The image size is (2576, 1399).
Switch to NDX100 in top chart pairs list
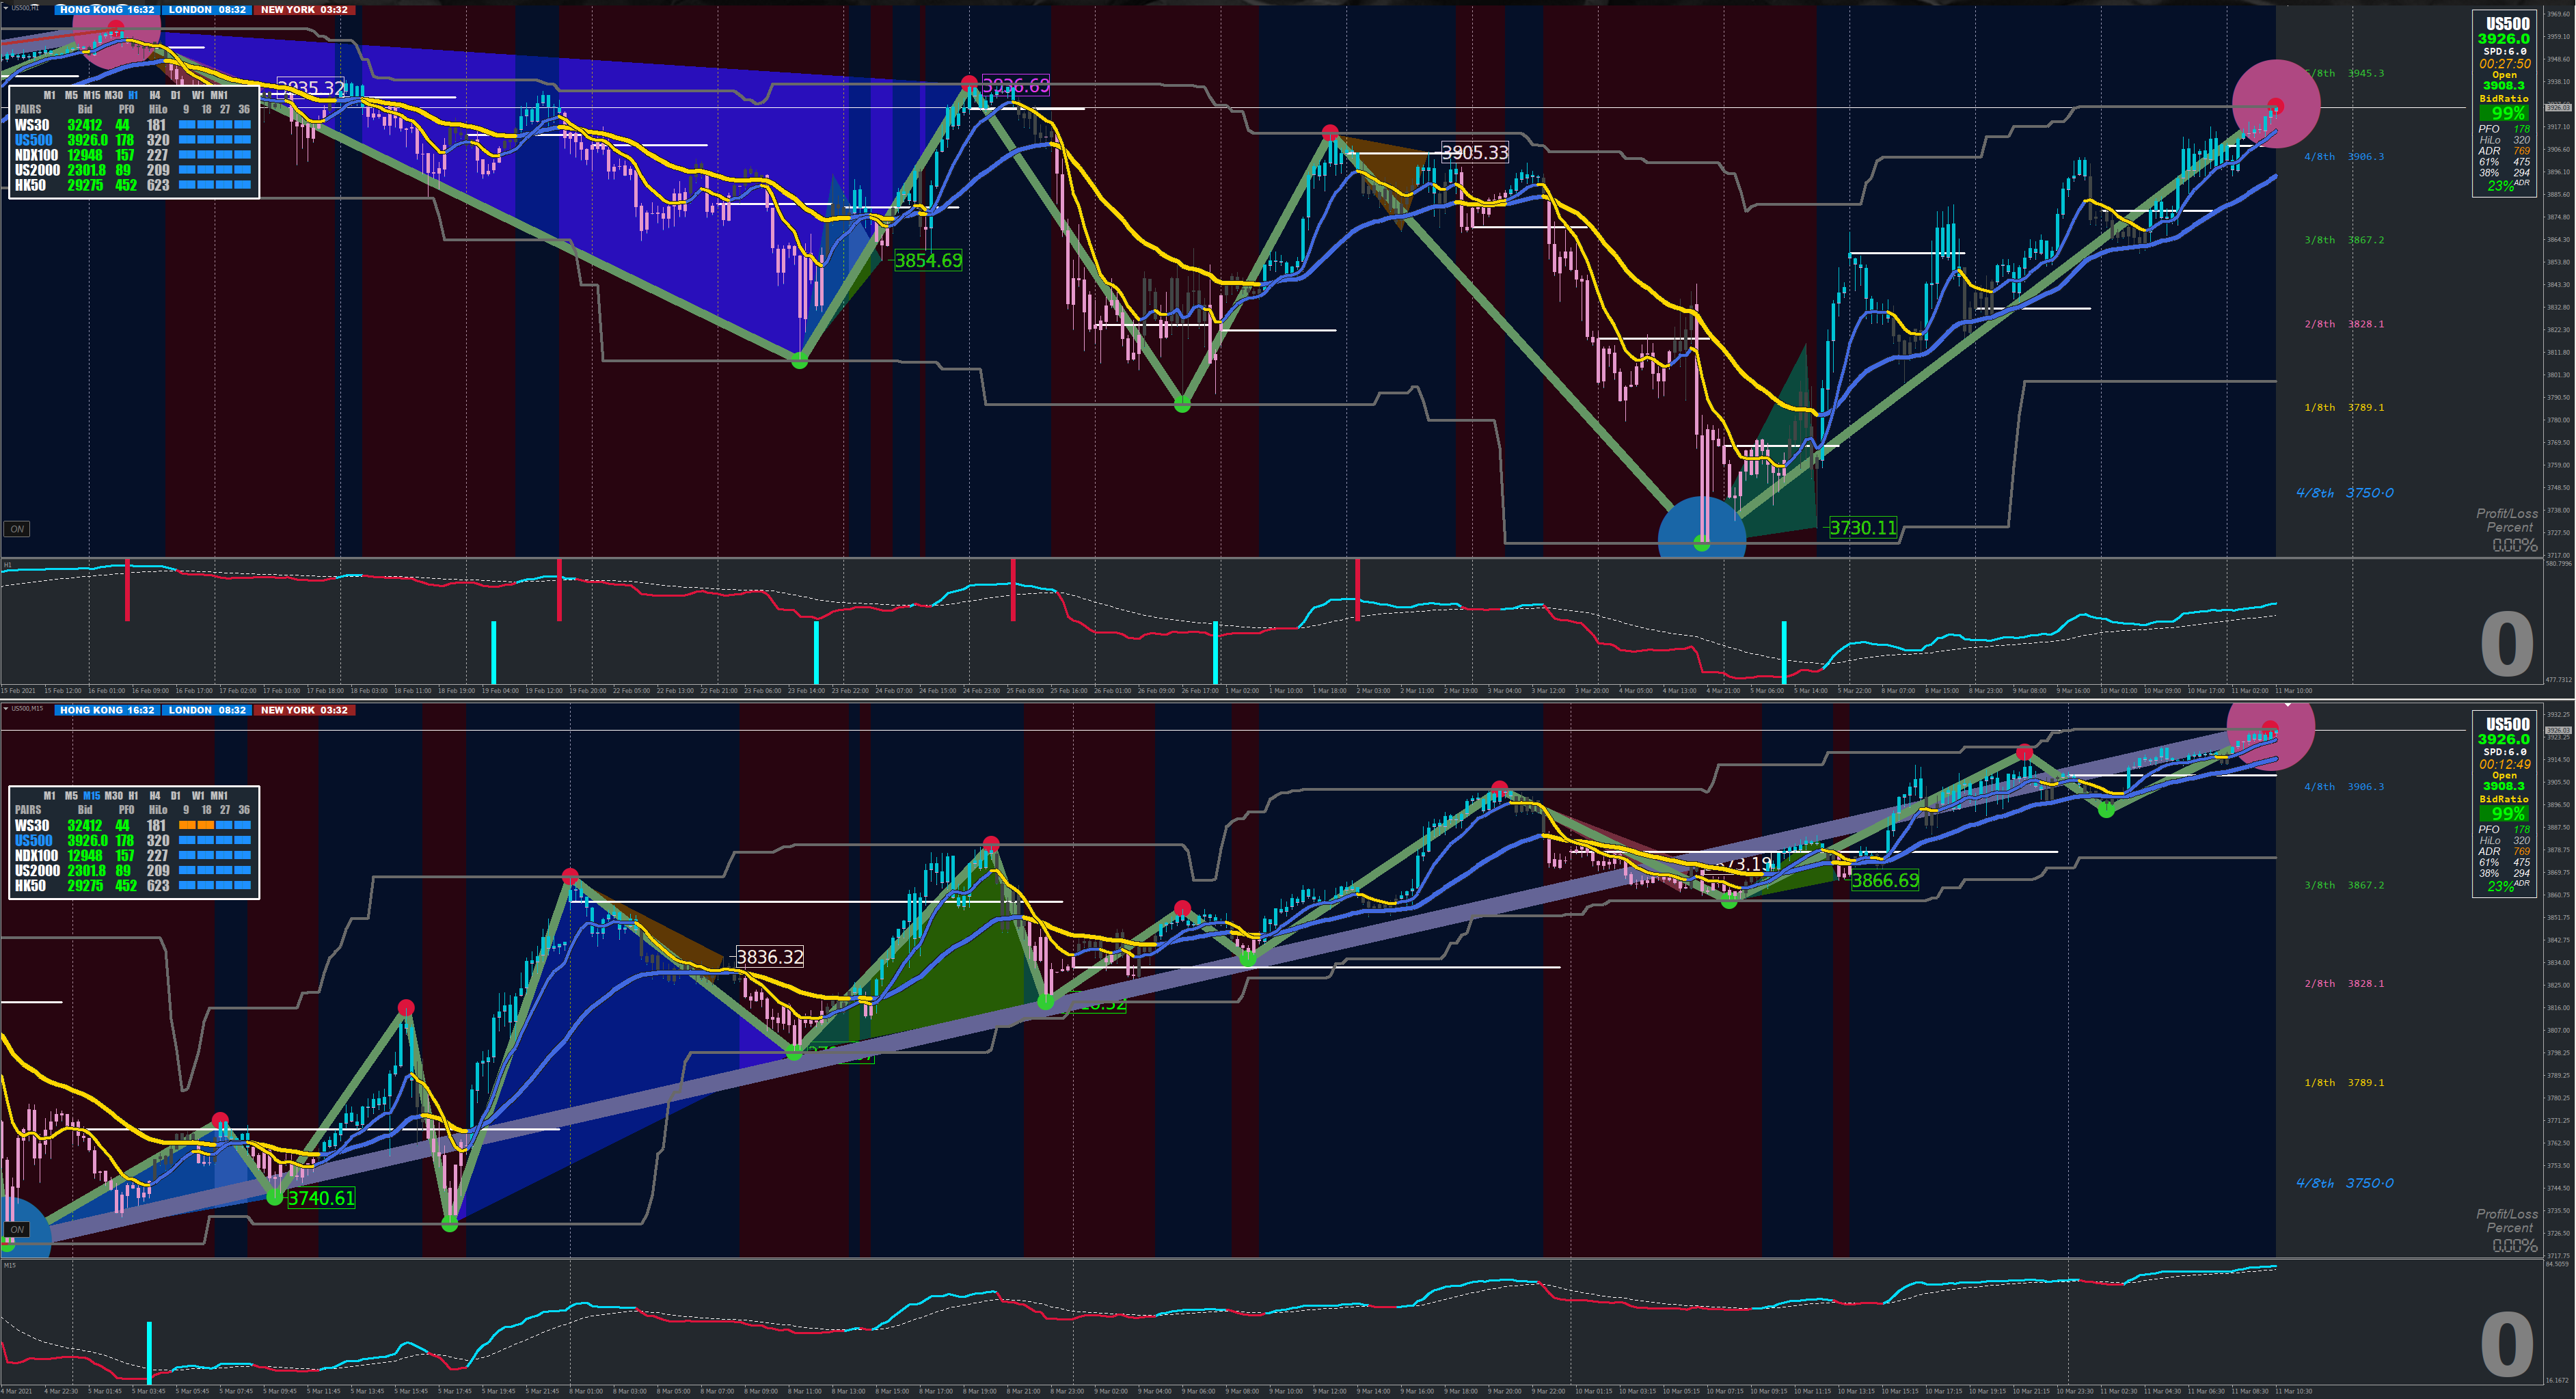point(36,155)
